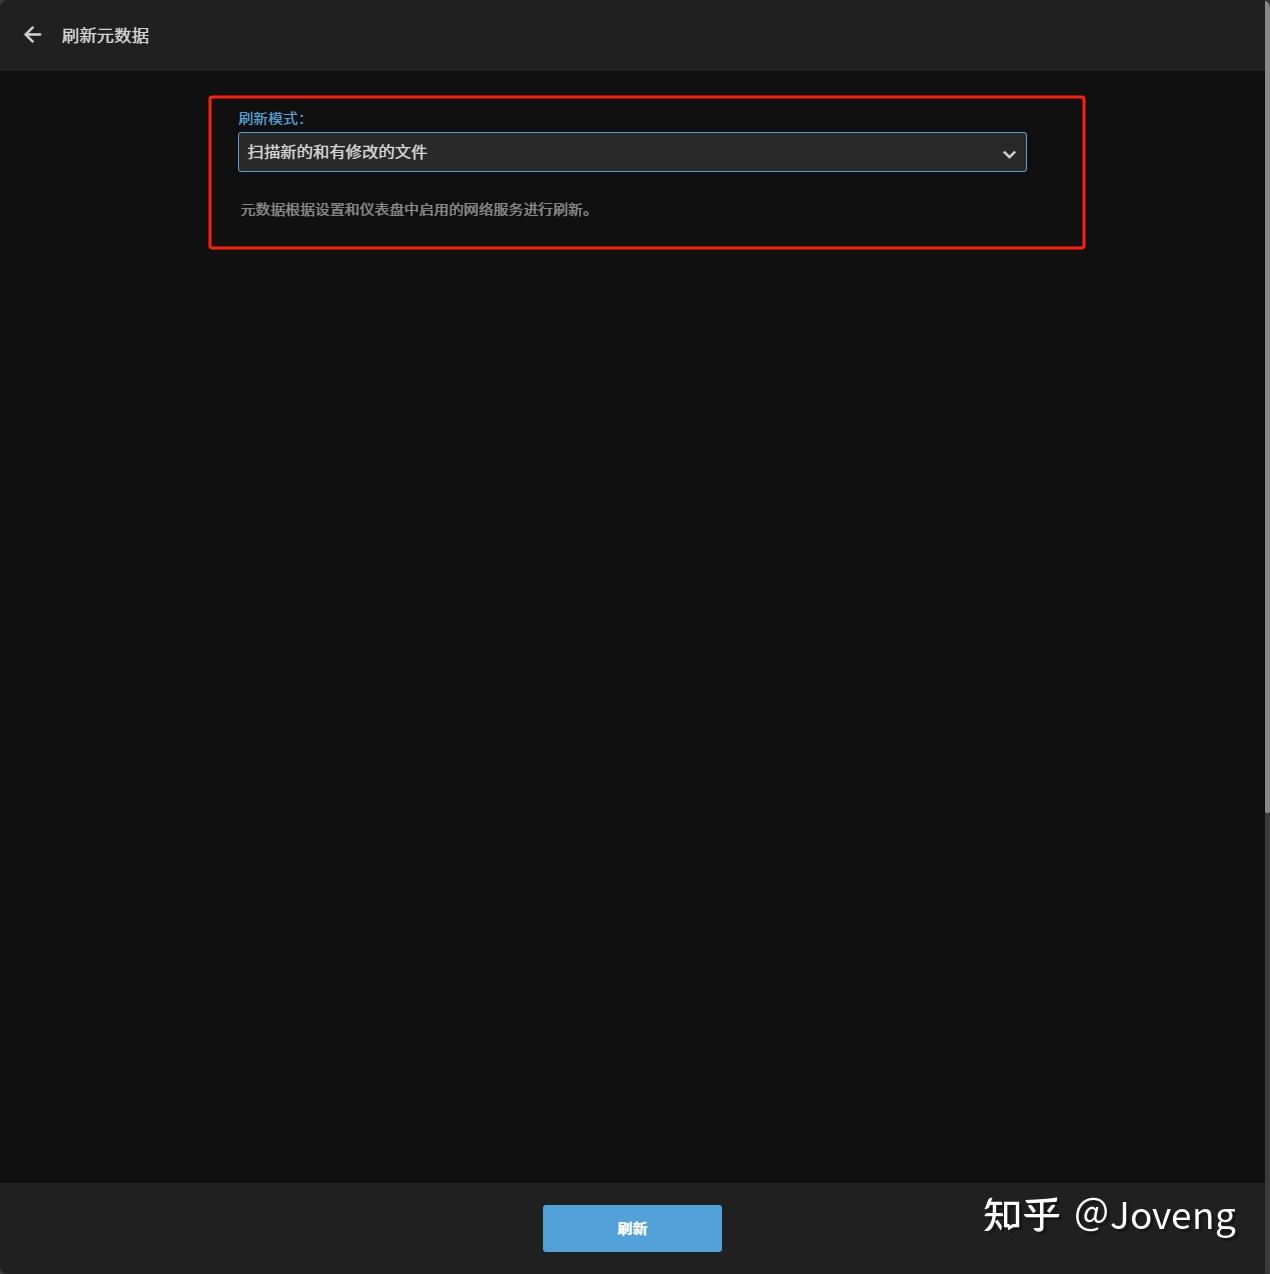This screenshot has width=1270, height=1274.
Task: Focus the refresh mode select box text
Action: pos(337,152)
